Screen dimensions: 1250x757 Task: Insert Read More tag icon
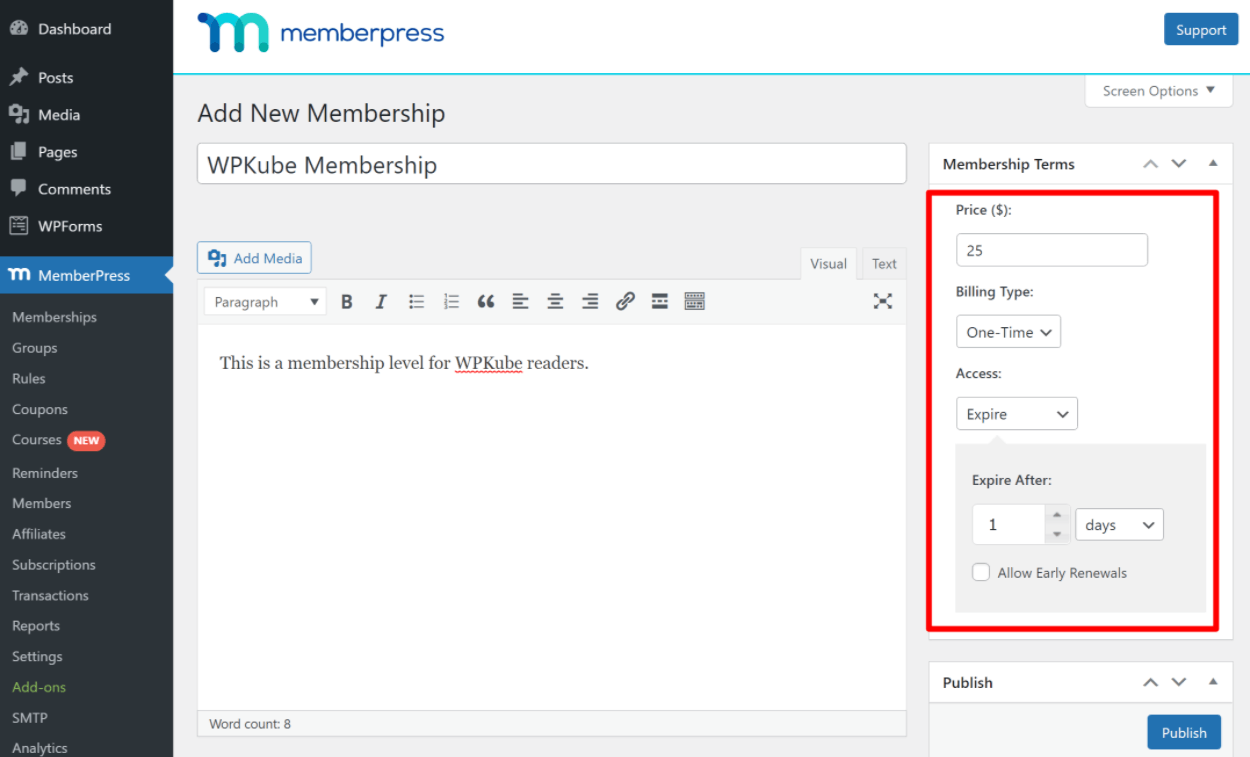[x=660, y=301]
